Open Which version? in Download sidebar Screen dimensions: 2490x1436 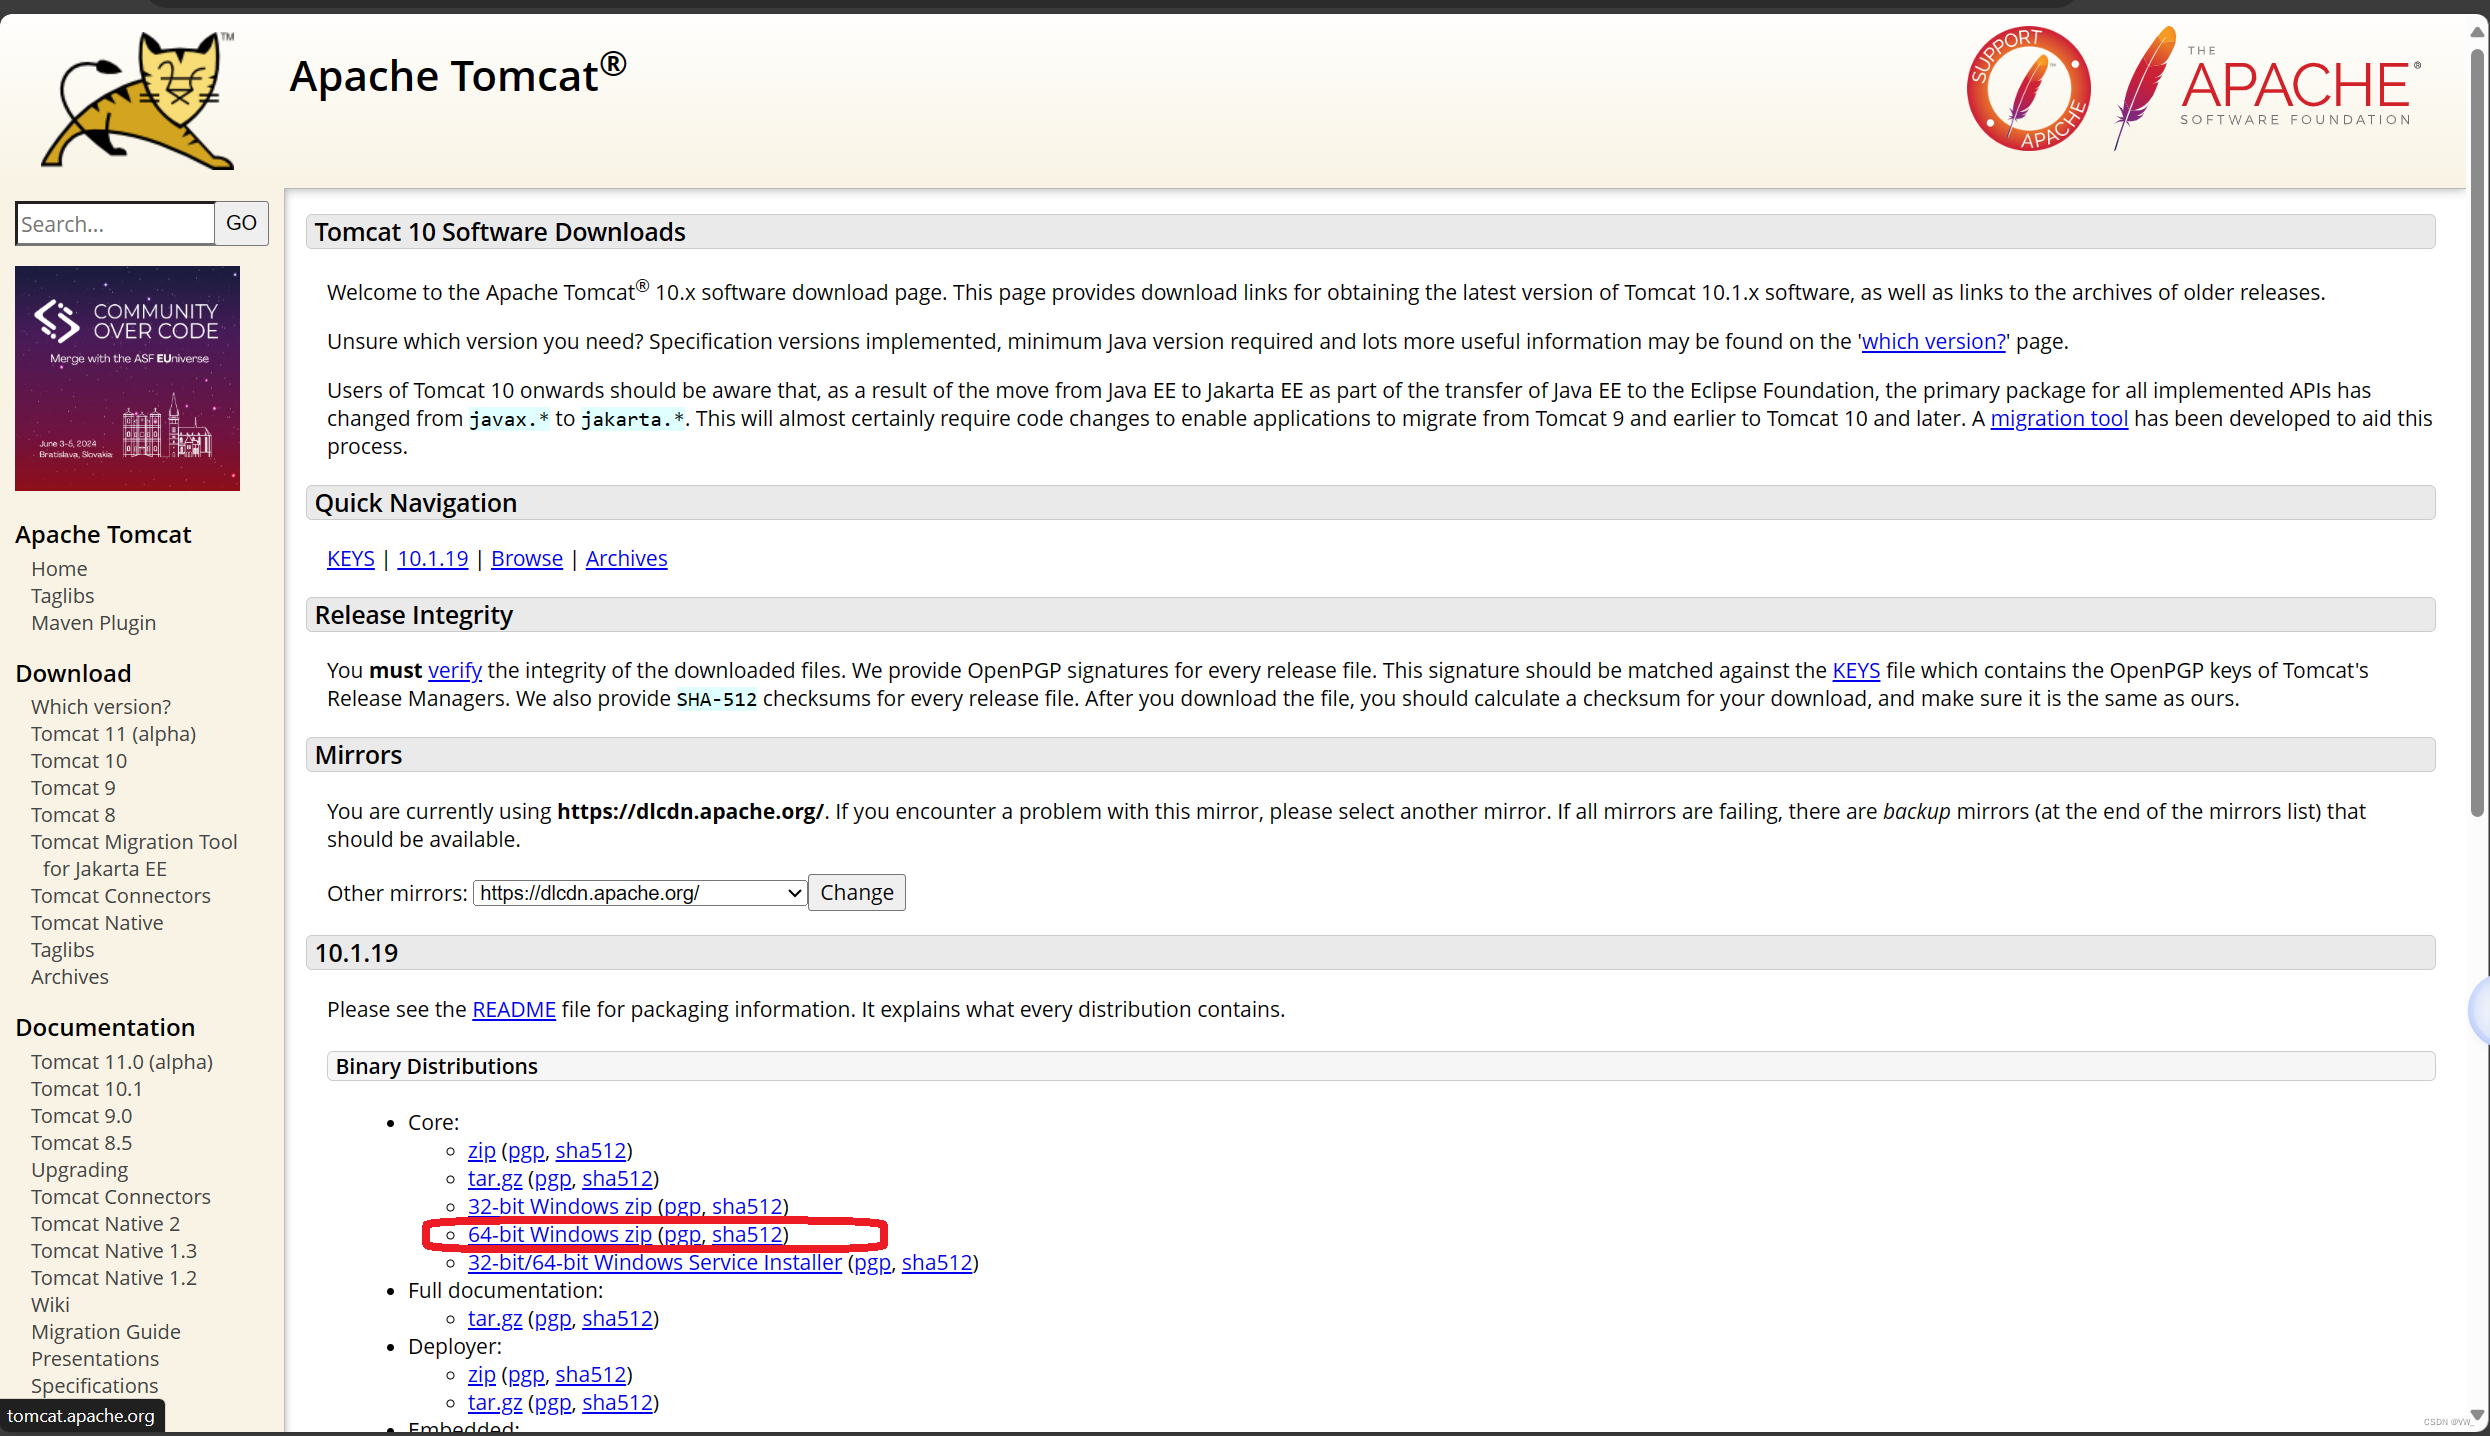101,707
